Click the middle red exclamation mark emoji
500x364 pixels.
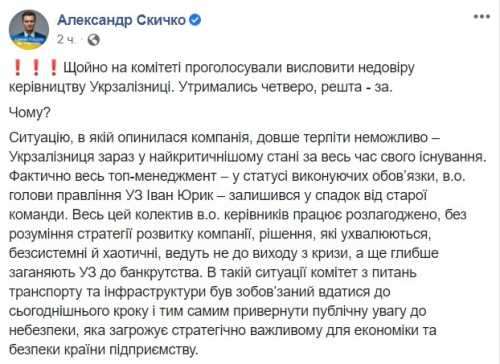pyautogui.click(x=36, y=67)
